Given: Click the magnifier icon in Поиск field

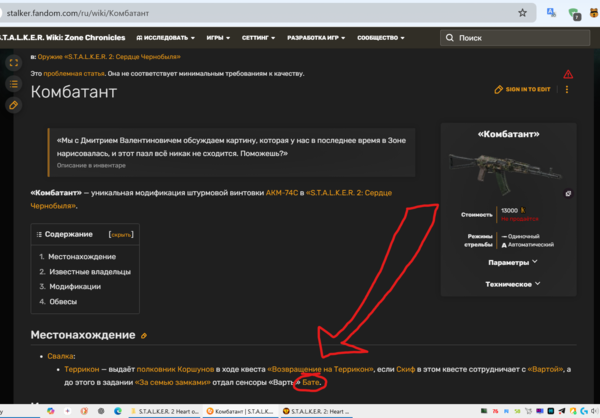Looking at the screenshot, I should [x=450, y=38].
